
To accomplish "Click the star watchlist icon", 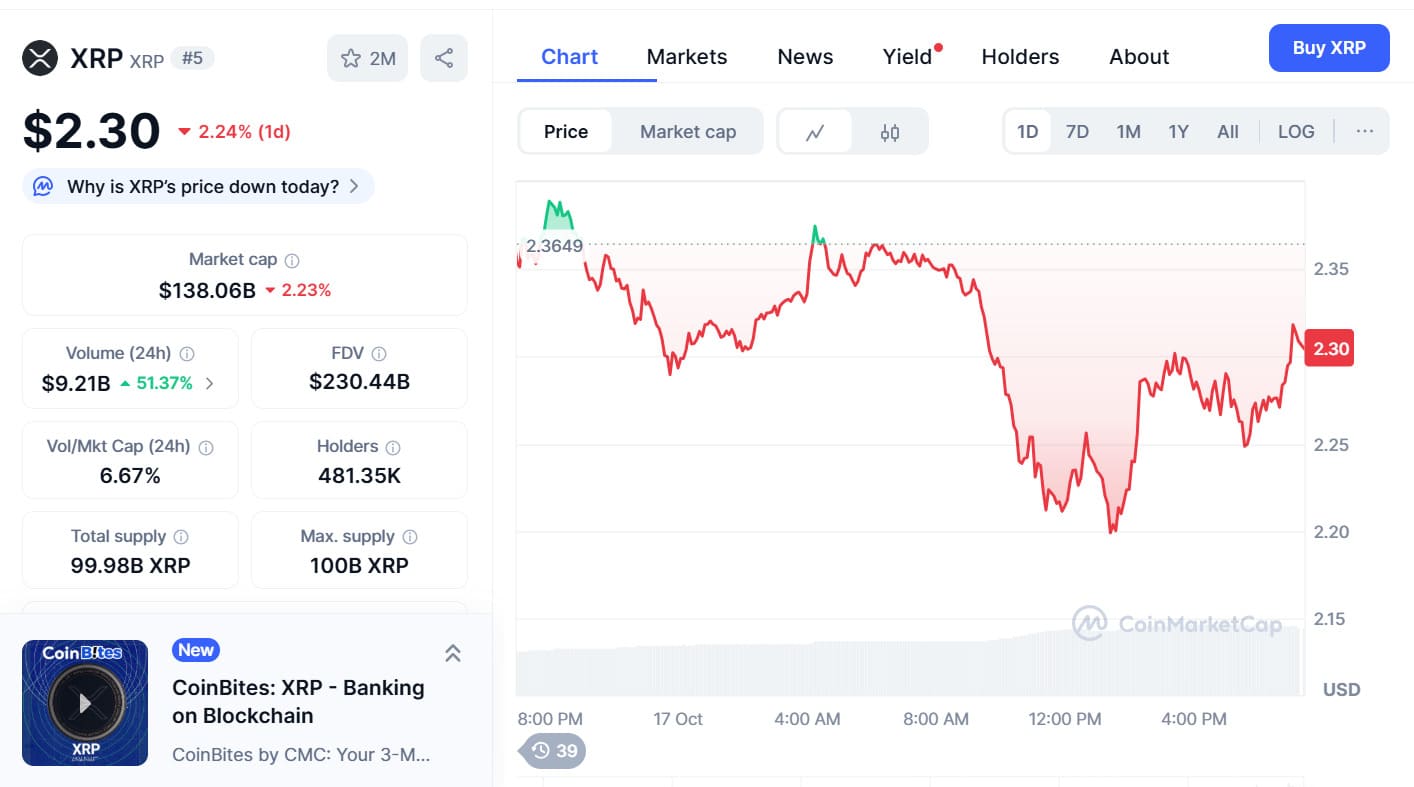I will tap(351, 58).
